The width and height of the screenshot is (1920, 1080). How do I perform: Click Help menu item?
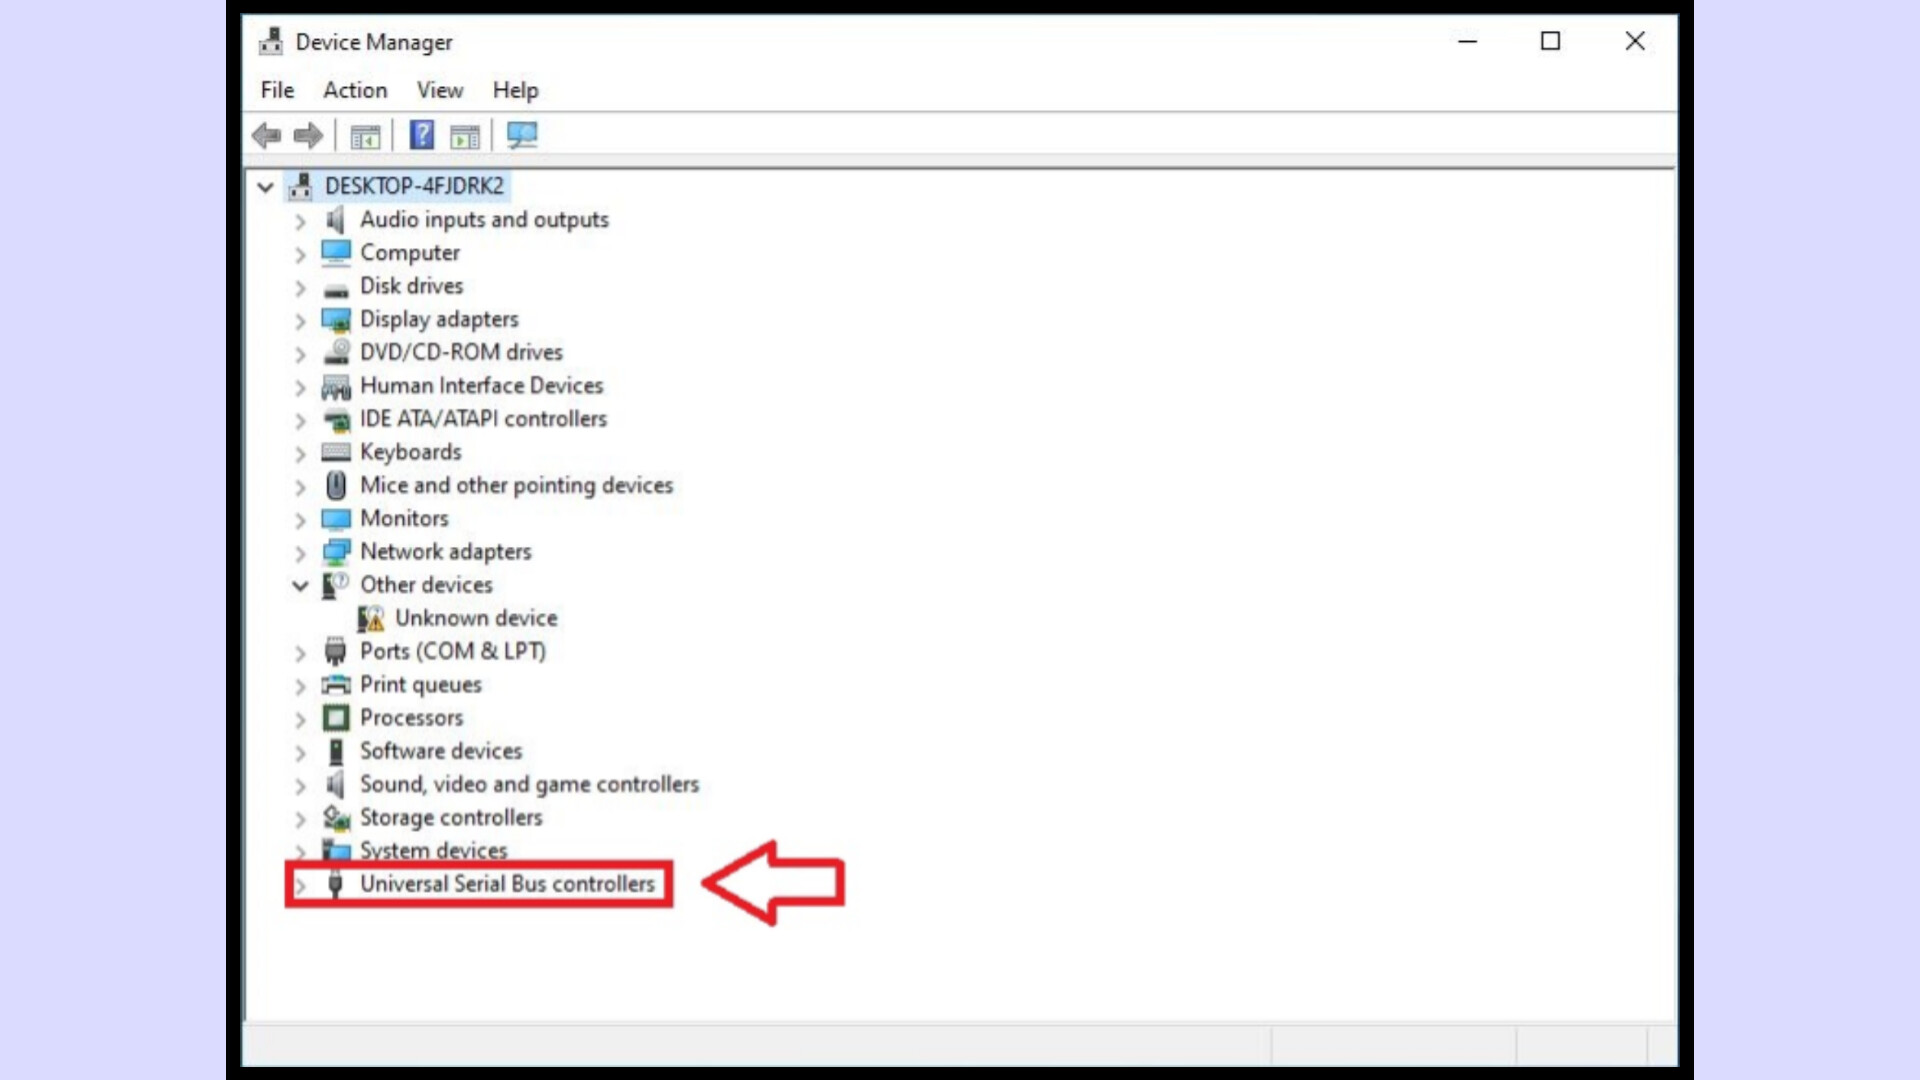[x=514, y=88]
